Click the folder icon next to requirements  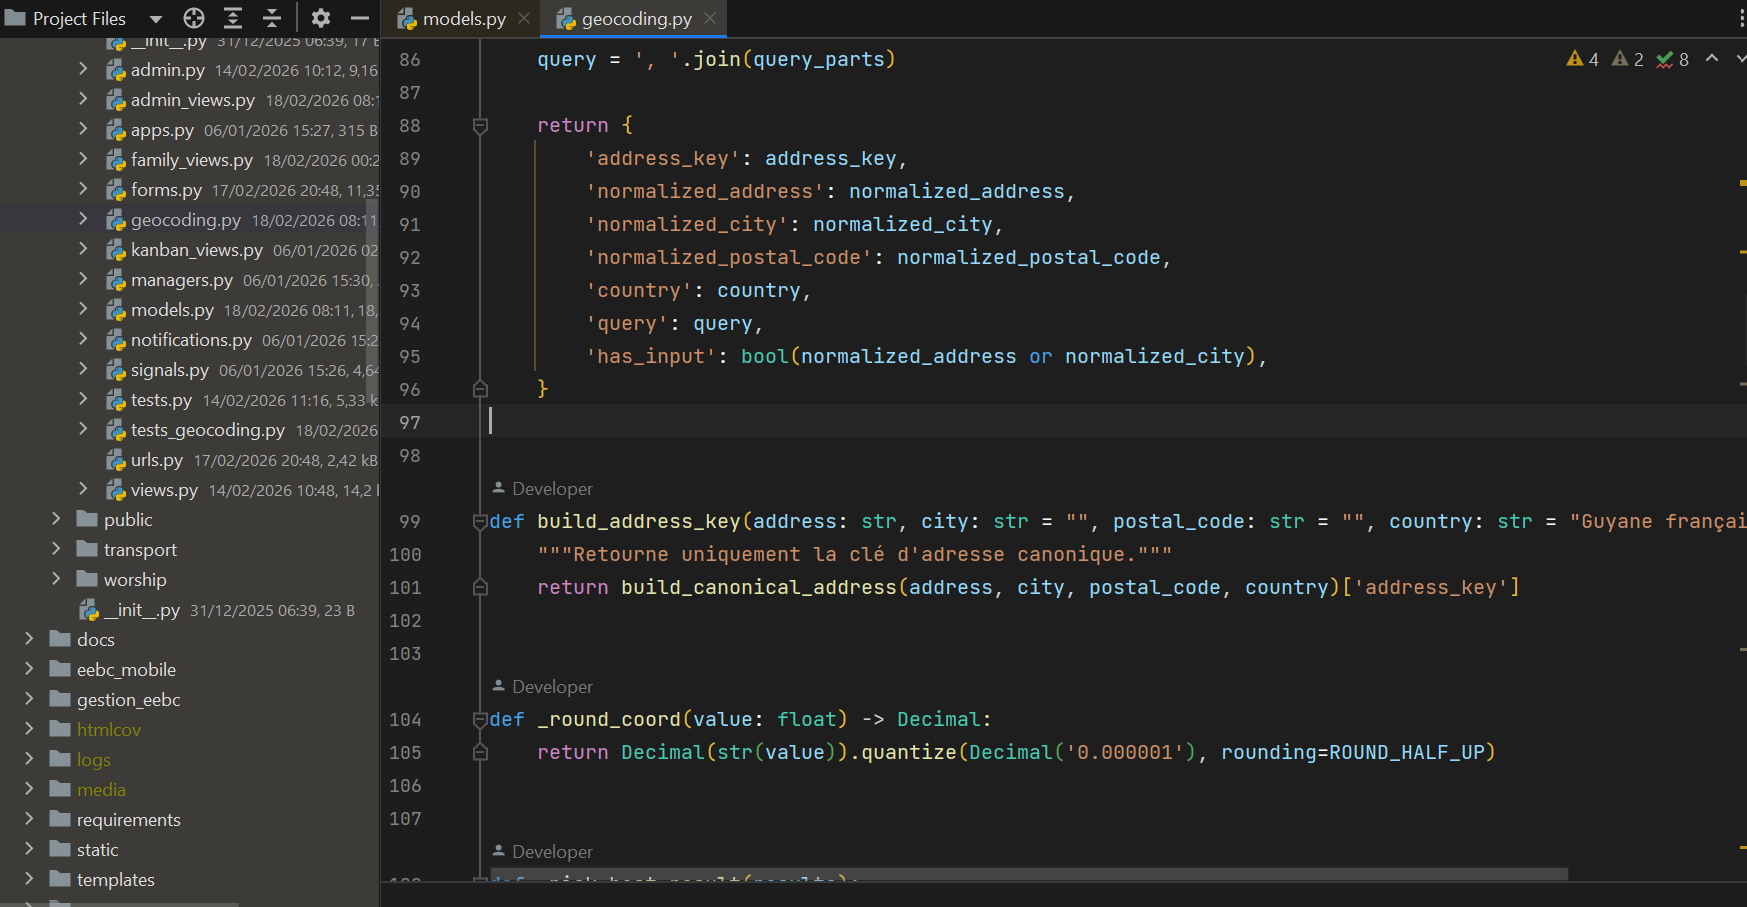[x=60, y=819]
